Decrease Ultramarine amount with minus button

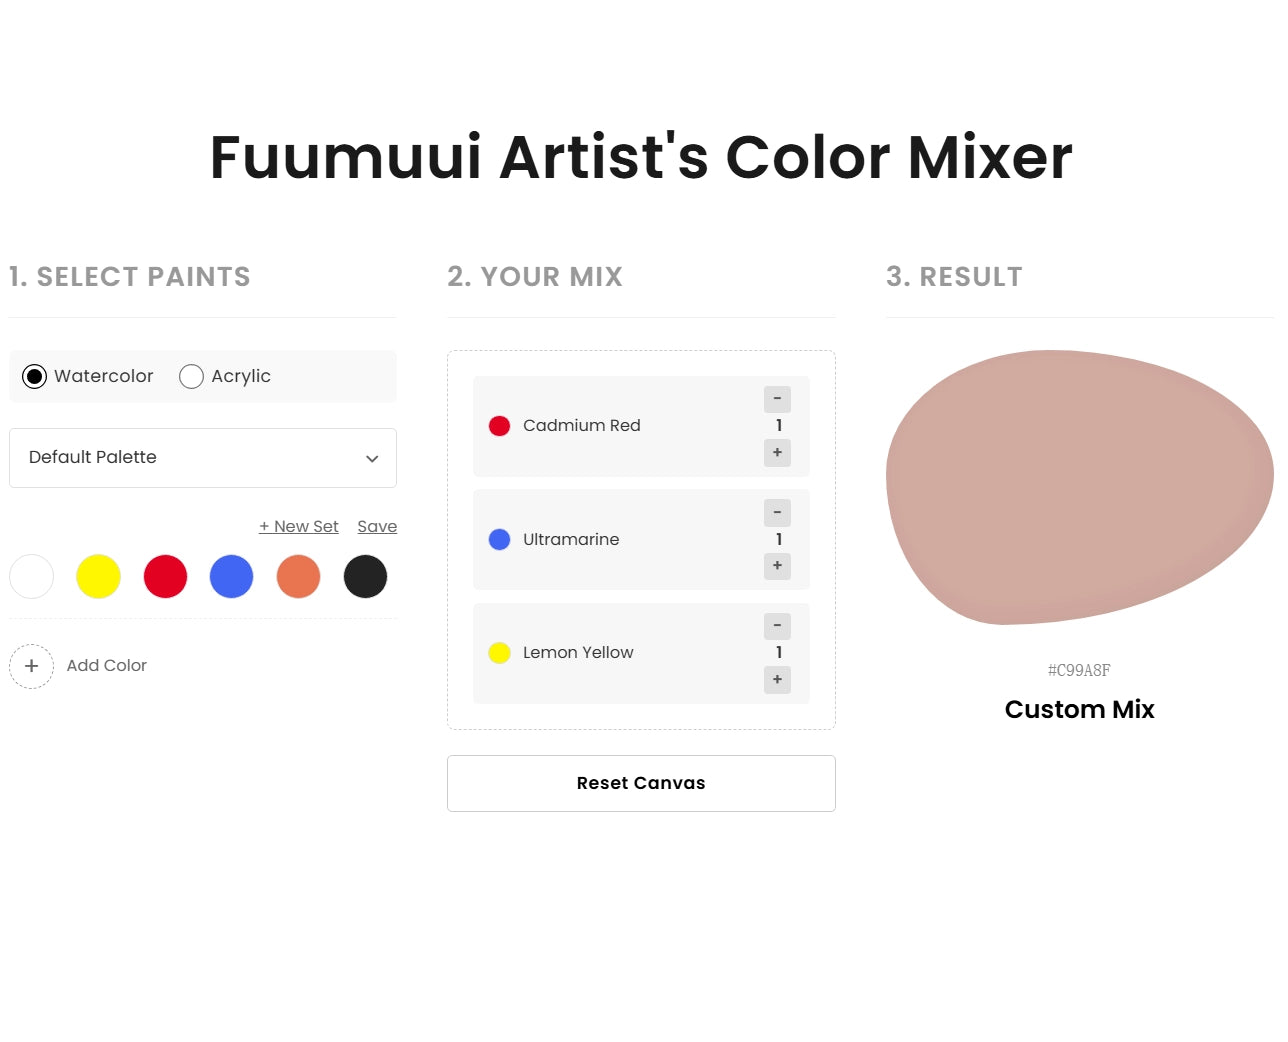click(777, 512)
